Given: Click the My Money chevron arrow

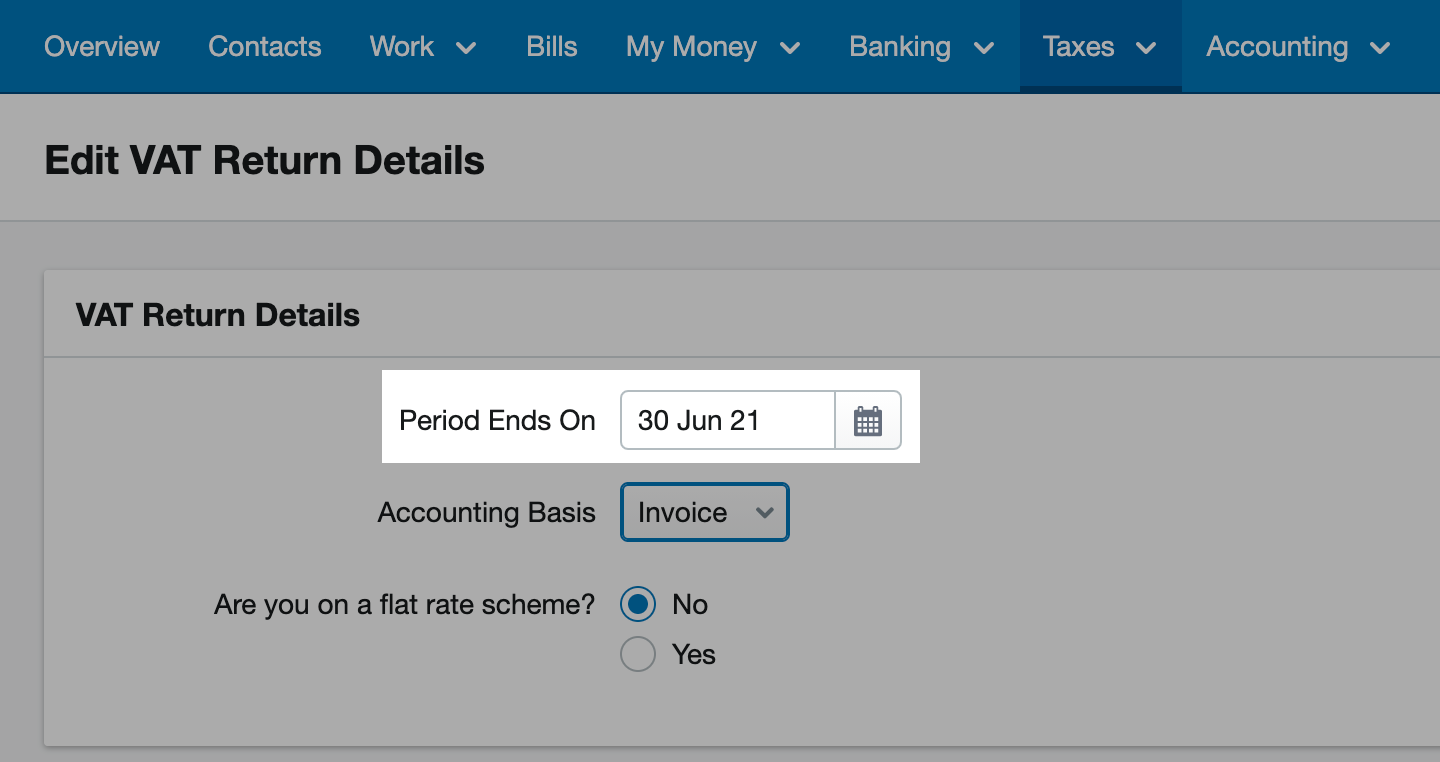Looking at the screenshot, I should click(x=790, y=47).
